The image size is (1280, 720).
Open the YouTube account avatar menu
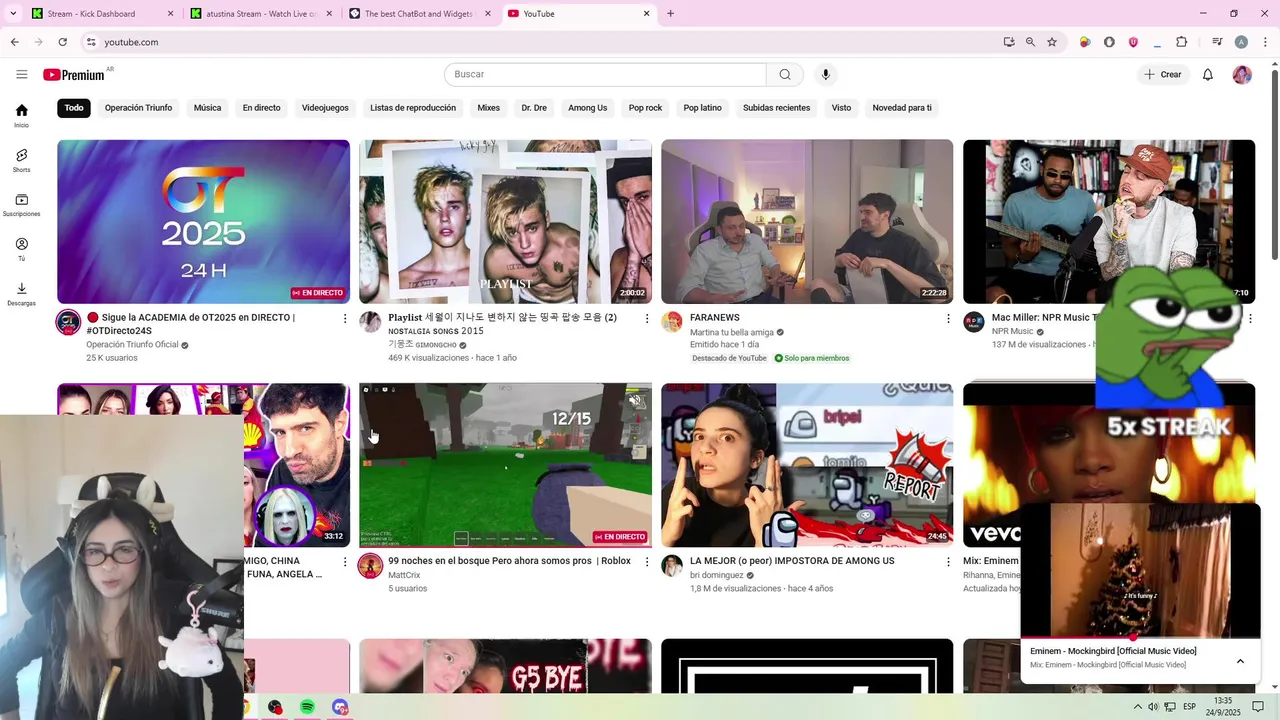tap(1242, 74)
